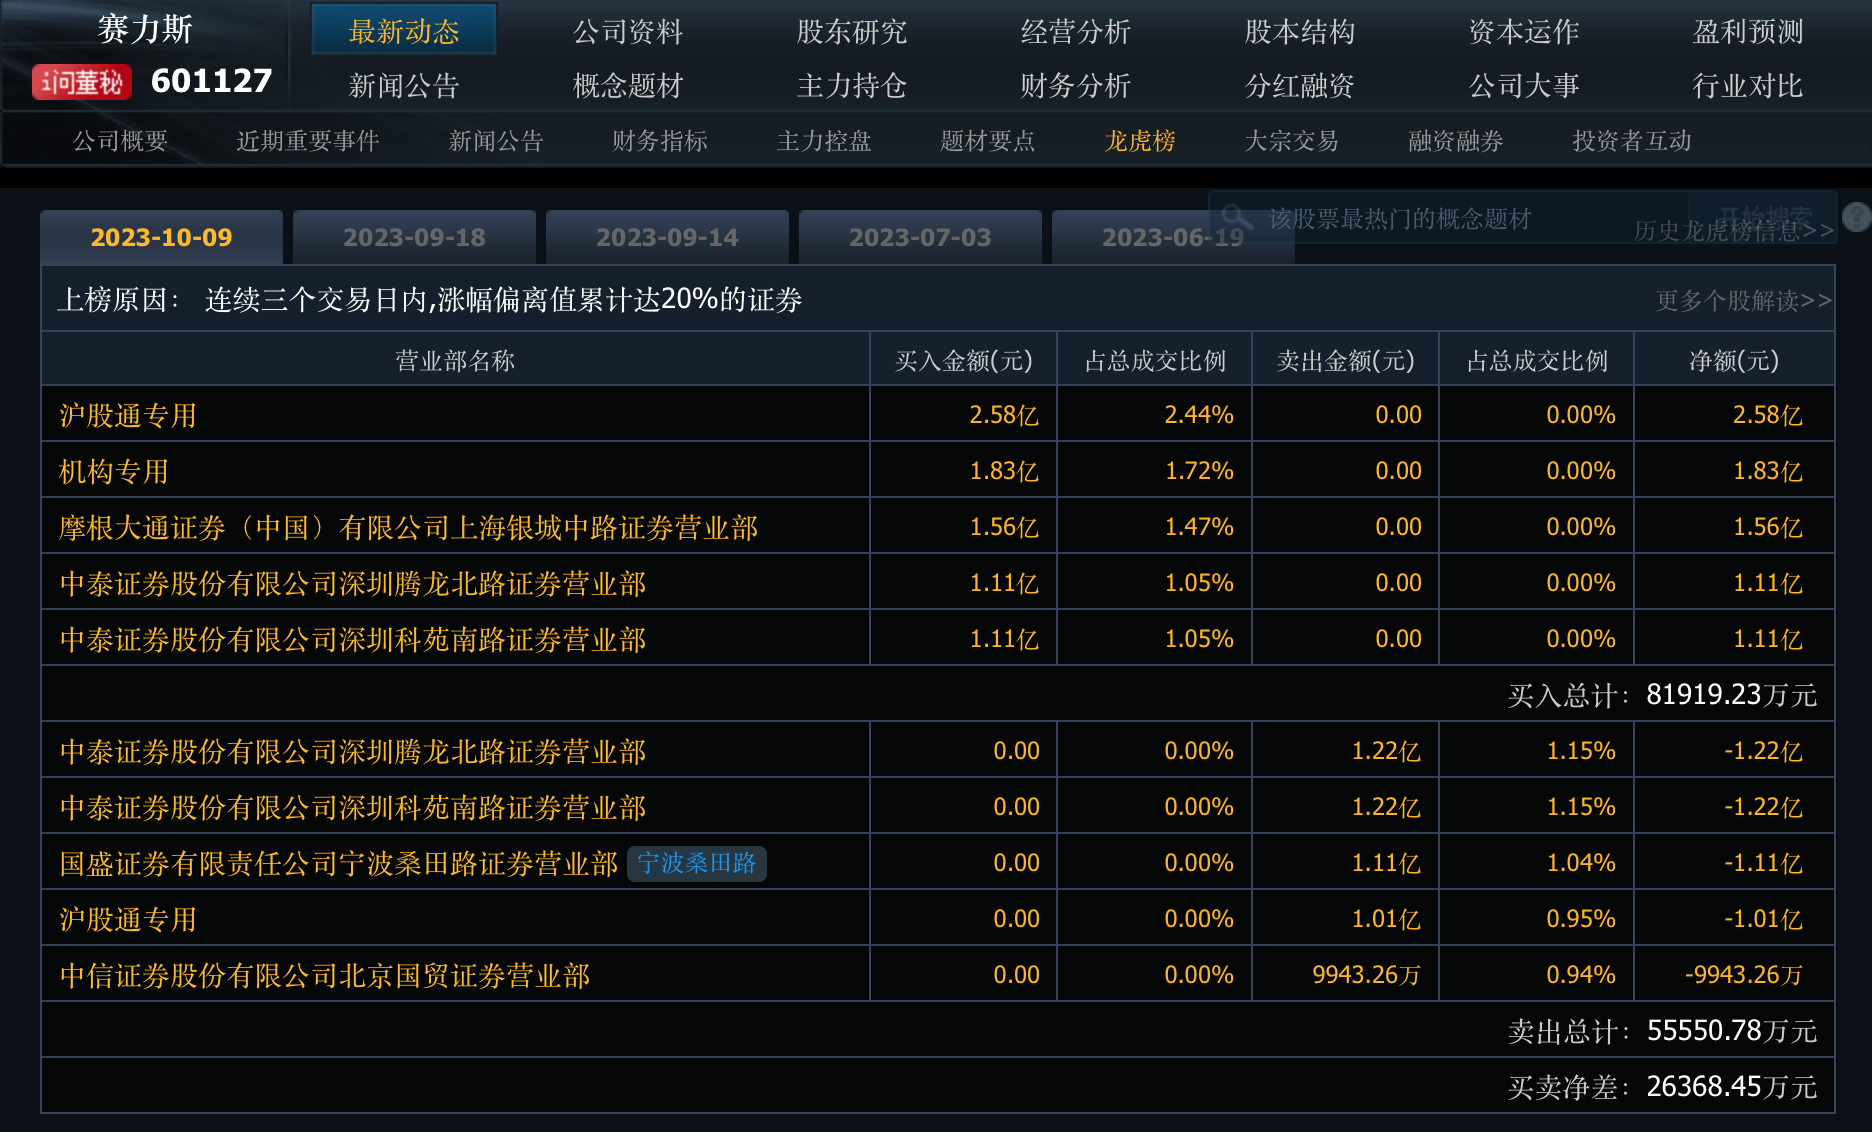Select the 经营分析 menu item
Image resolution: width=1872 pixels, height=1132 pixels.
tap(1076, 31)
